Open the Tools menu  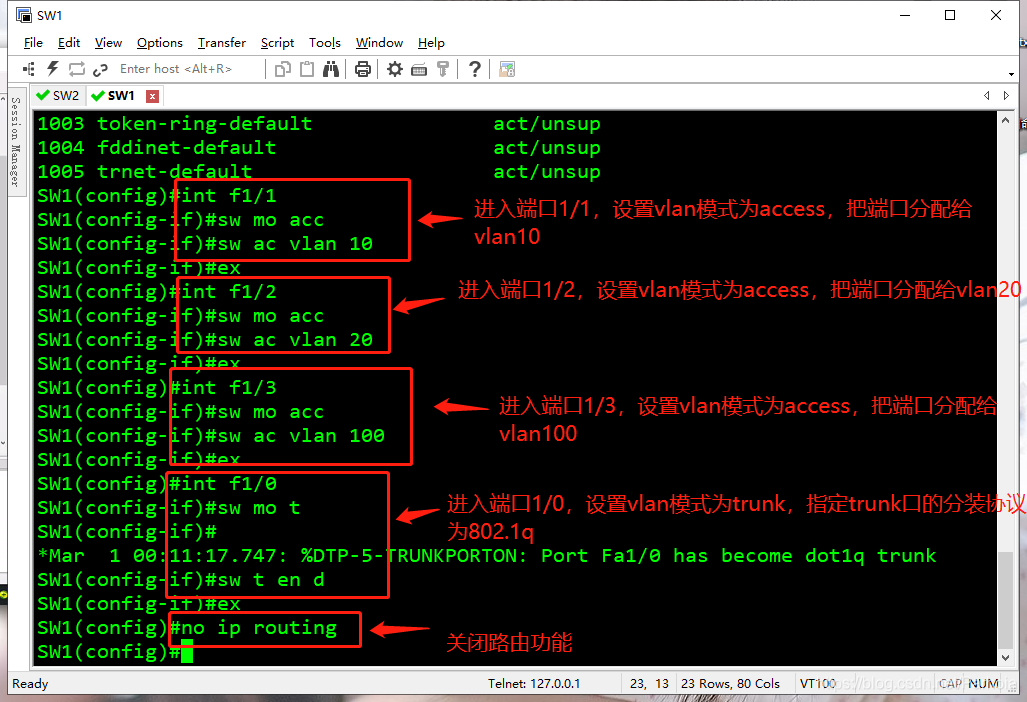pyautogui.click(x=325, y=43)
